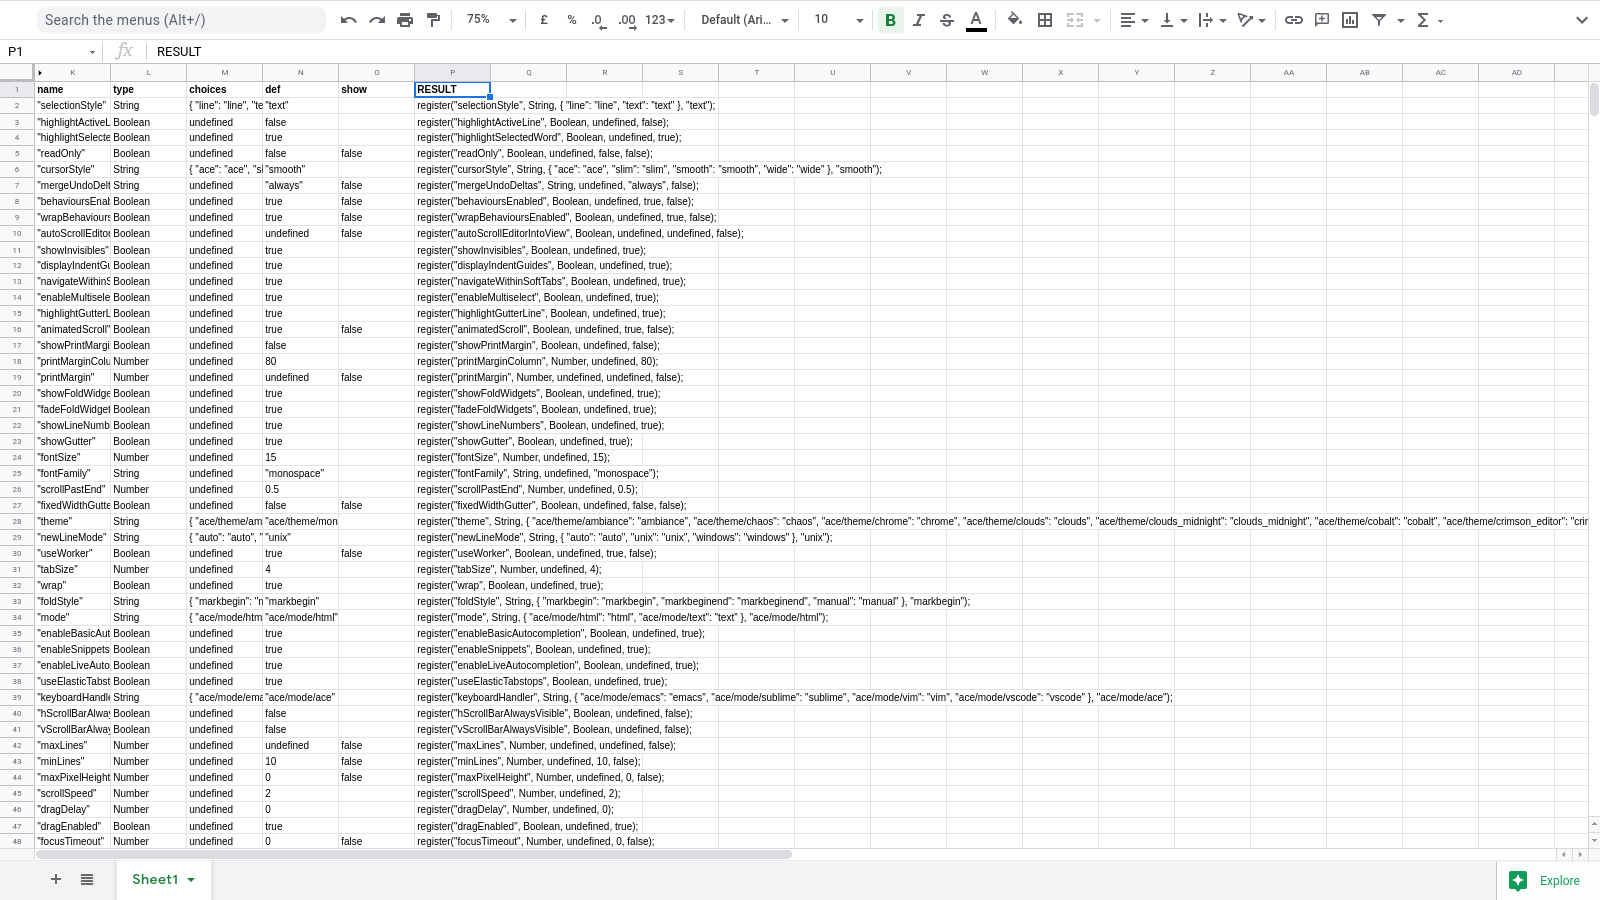Open the Insert chart tool

click(x=1349, y=19)
